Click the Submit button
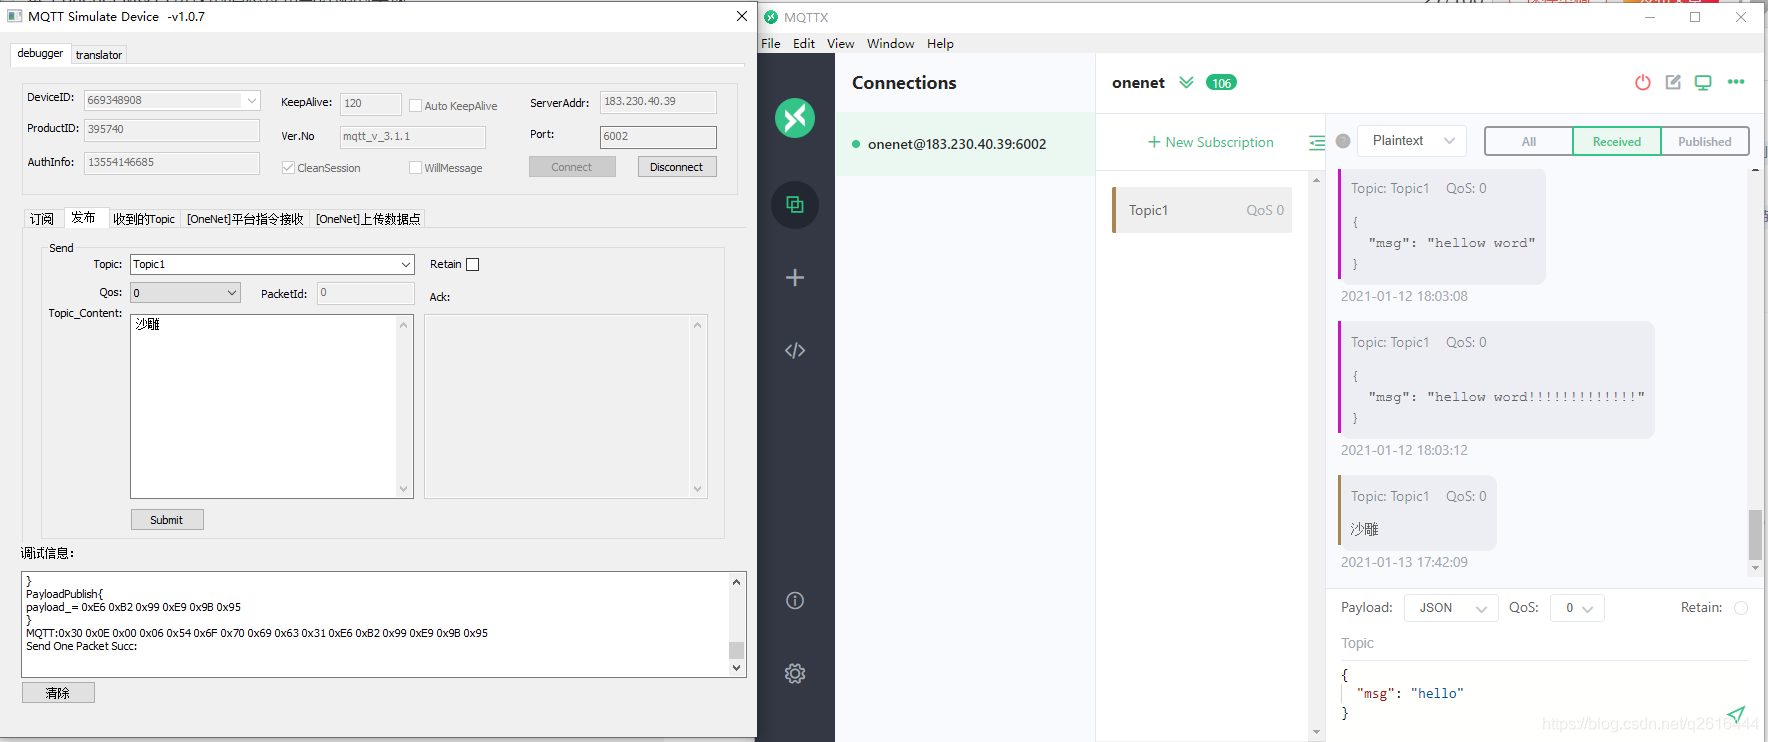Viewport: 1768px width, 742px height. 167,520
